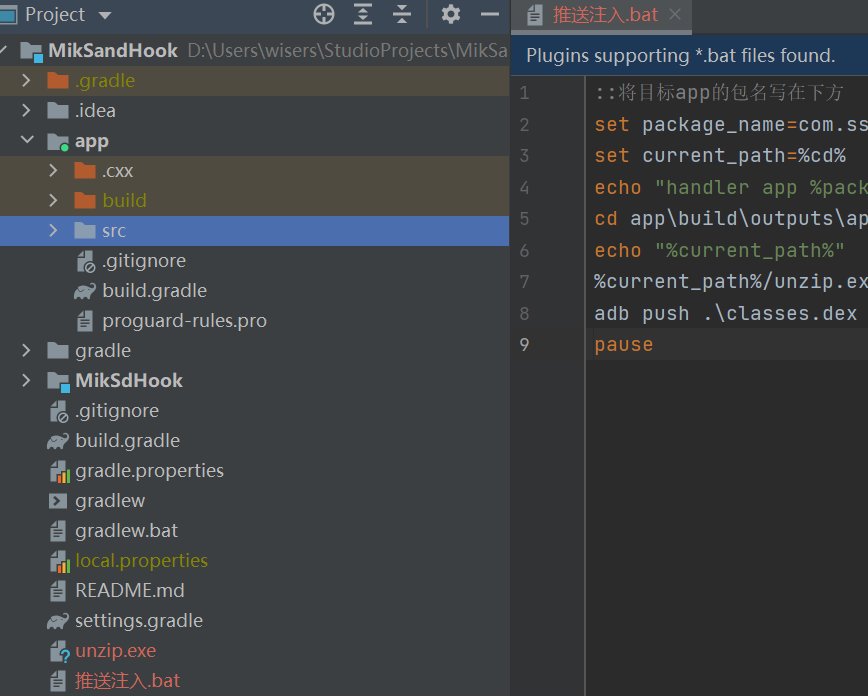
Task: Expand the MikSdHook module
Action: (27, 381)
